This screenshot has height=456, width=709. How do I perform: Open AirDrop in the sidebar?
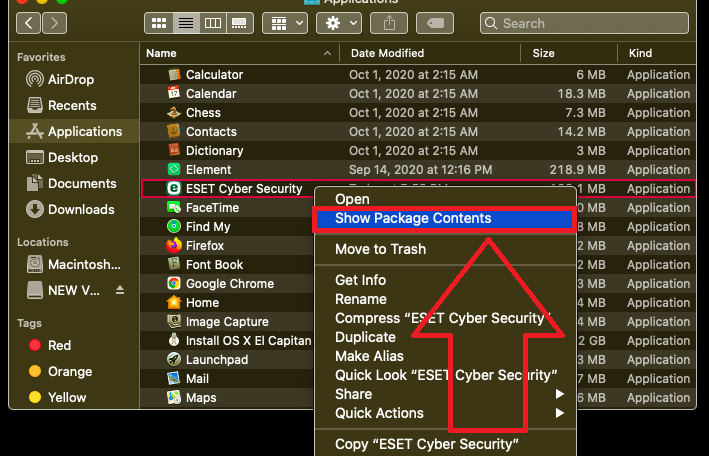(x=60, y=80)
